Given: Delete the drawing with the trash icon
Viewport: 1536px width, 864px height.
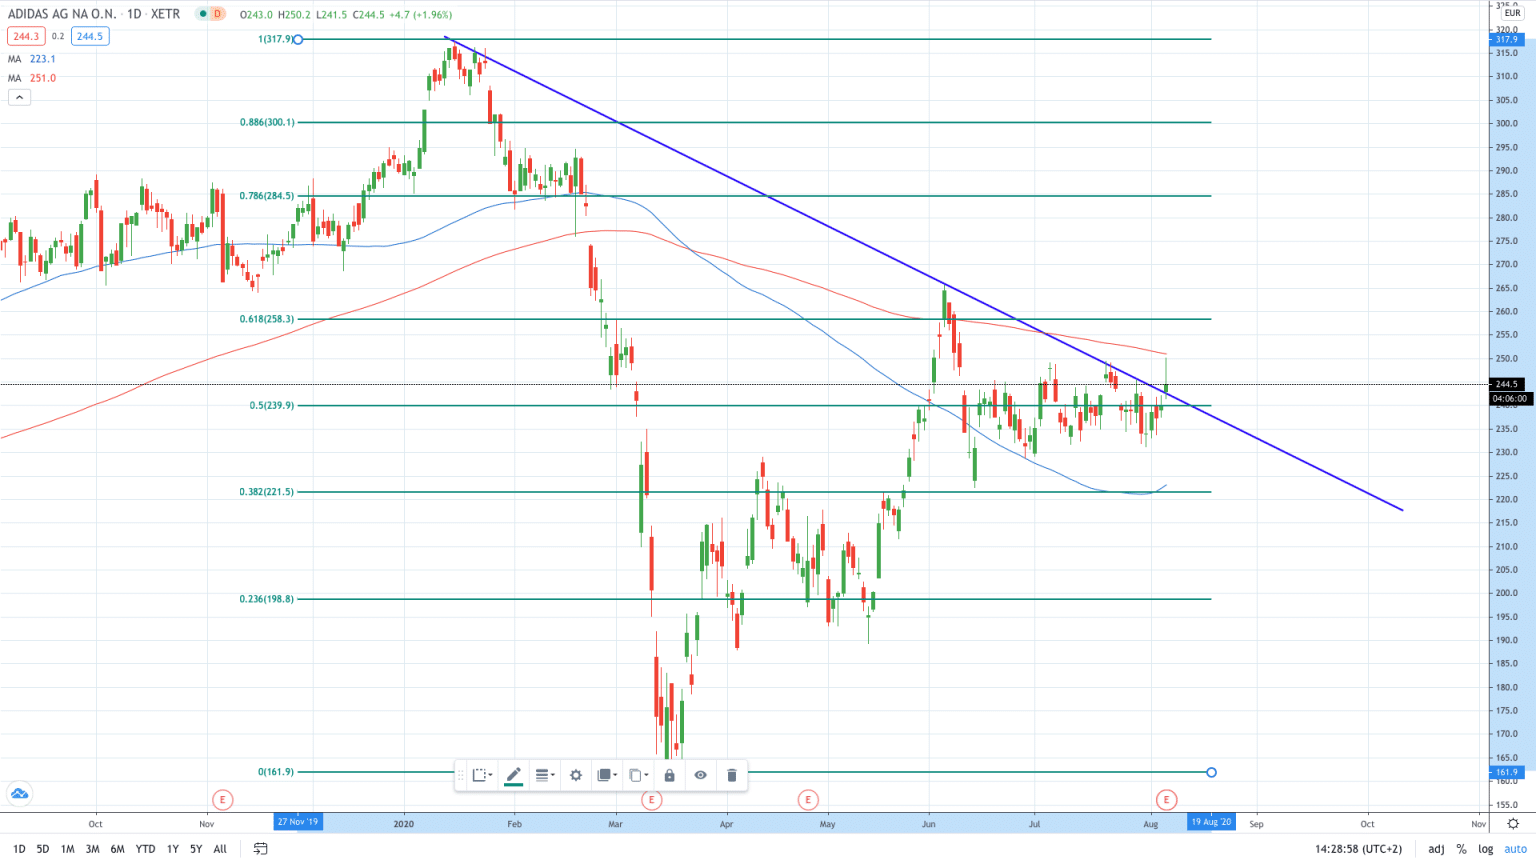Looking at the screenshot, I should point(731,775).
